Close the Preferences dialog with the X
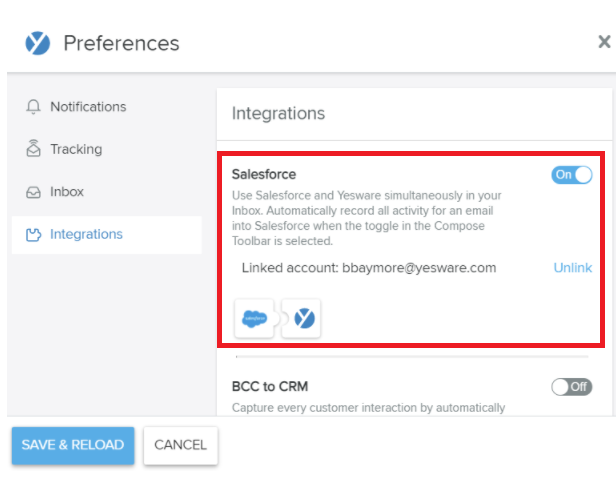 click(604, 42)
